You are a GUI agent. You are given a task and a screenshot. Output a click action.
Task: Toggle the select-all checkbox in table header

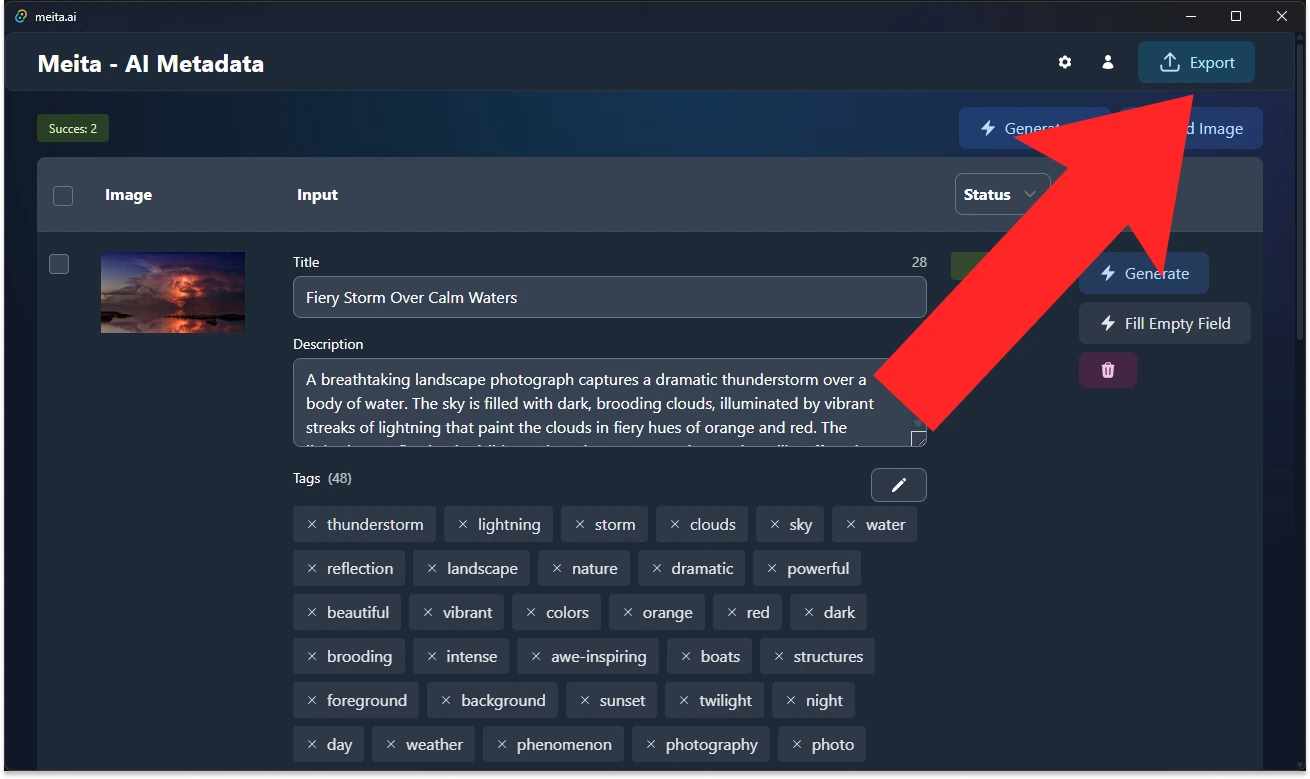click(62, 195)
